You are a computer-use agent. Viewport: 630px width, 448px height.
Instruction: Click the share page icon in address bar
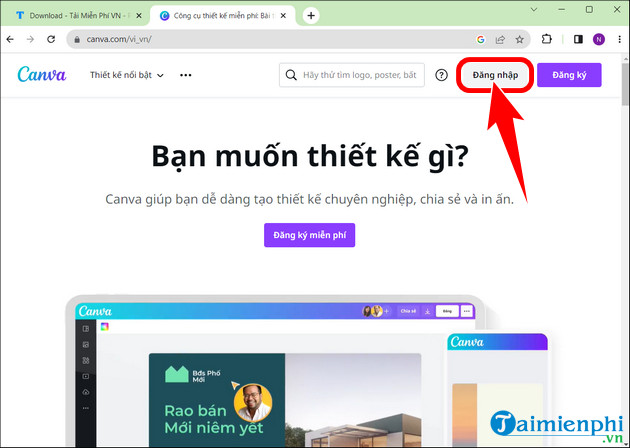point(500,39)
